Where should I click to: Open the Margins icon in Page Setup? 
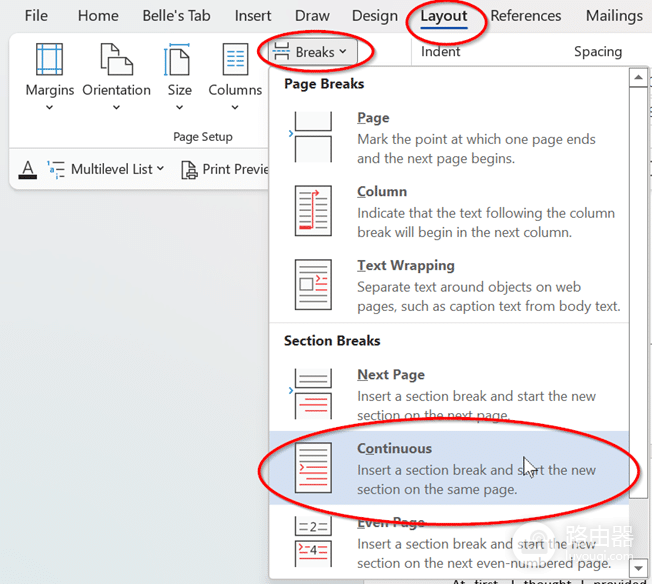click(x=49, y=59)
